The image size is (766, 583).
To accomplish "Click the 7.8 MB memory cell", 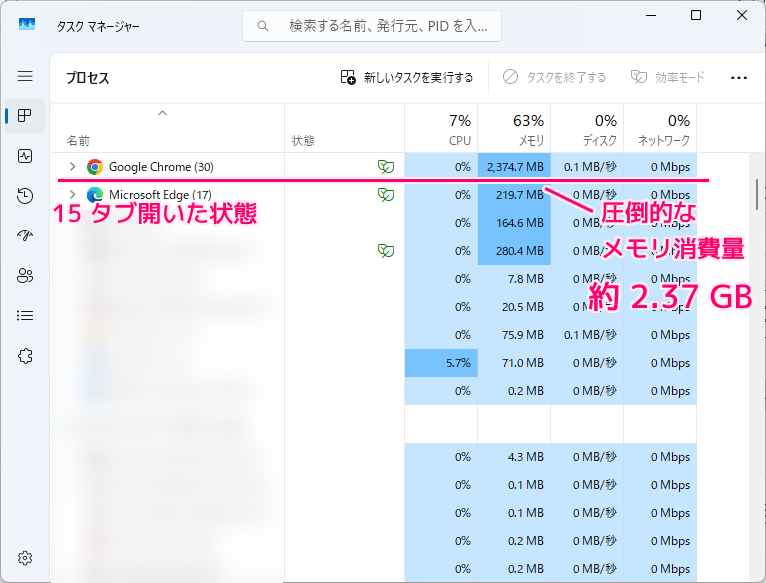I will (514, 279).
